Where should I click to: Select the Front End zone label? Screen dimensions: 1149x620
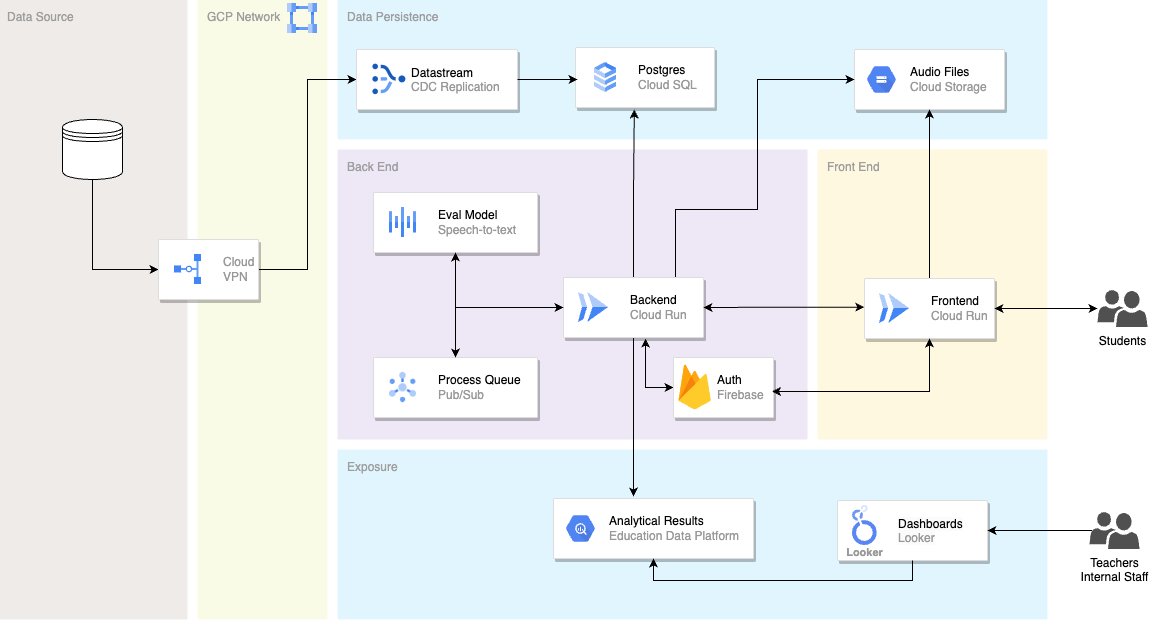click(x=852, y=167)
